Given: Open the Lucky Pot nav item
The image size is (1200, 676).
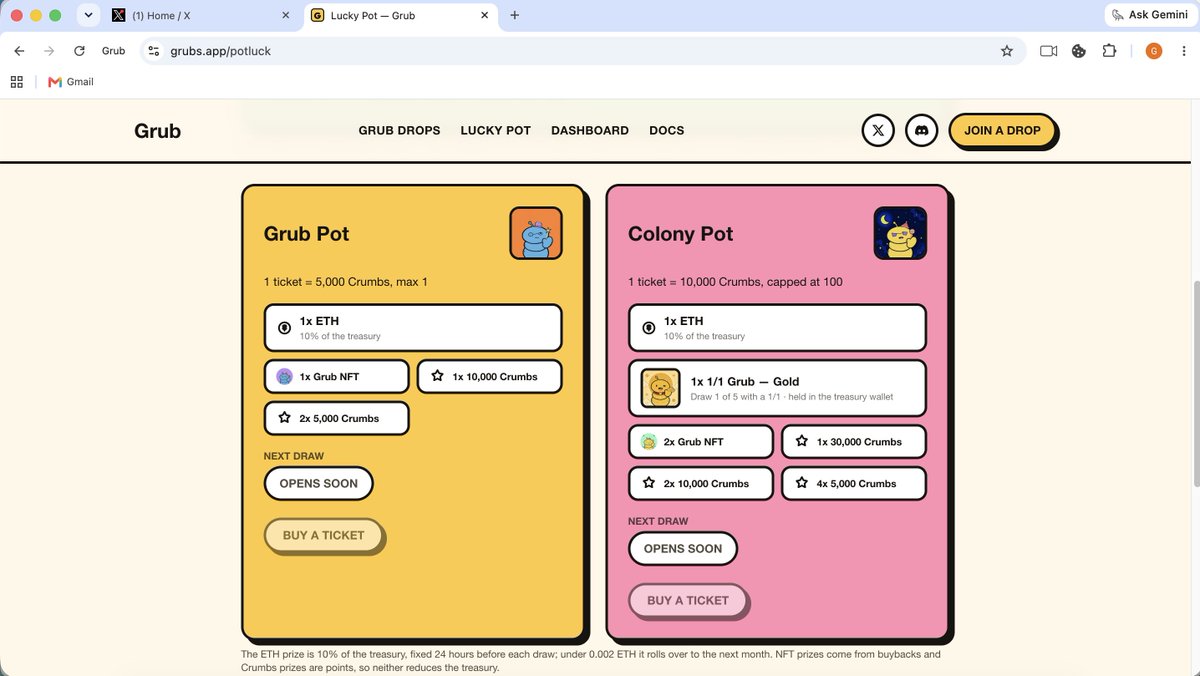Looking at the screenshot, I should coord(495,130).
